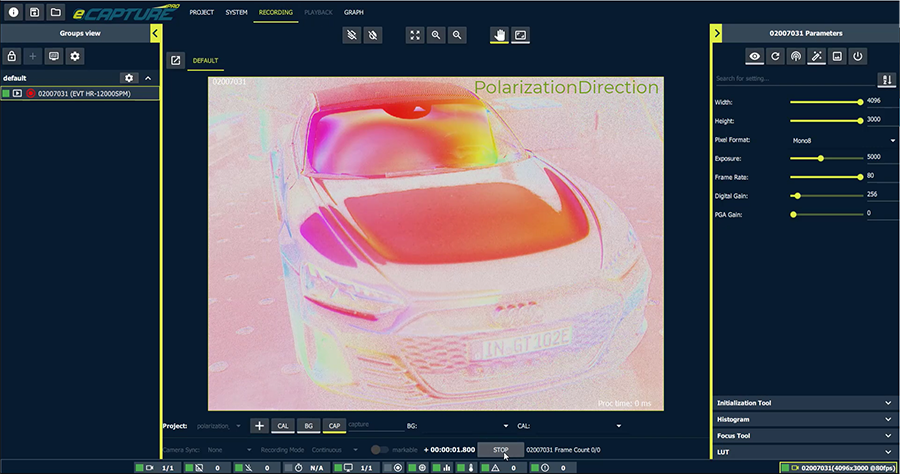Click the info icon in the top bar
Viewport: 900px width, 474px height.
coord(12,12)
